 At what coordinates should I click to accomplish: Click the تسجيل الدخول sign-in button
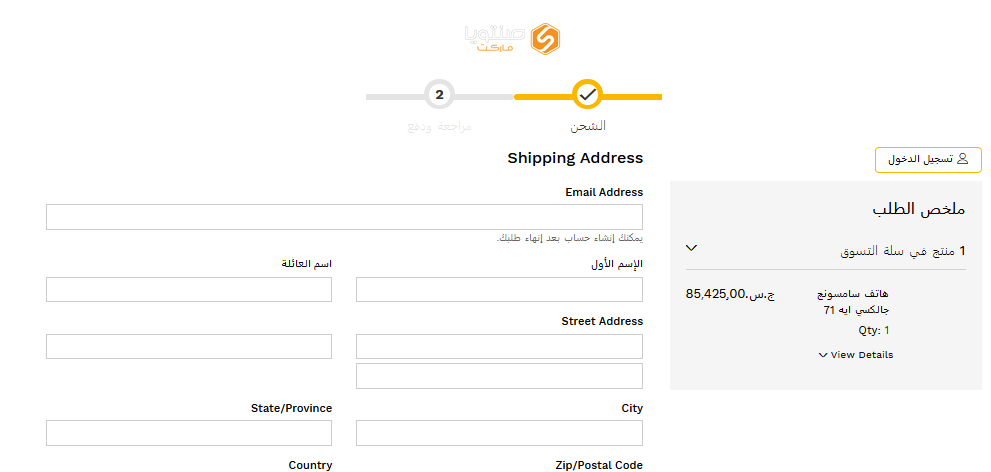tap(928, 160)
